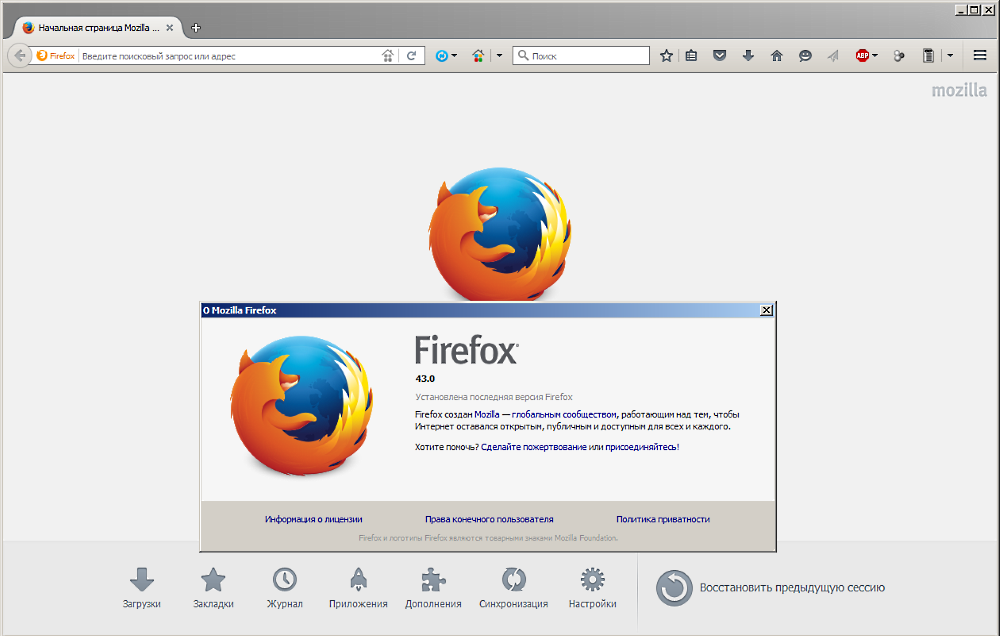Click Установлена последняя версия Firefox text
This screenshot has width=1000, height=636.
pyautogui.click(x=494, y=397)
